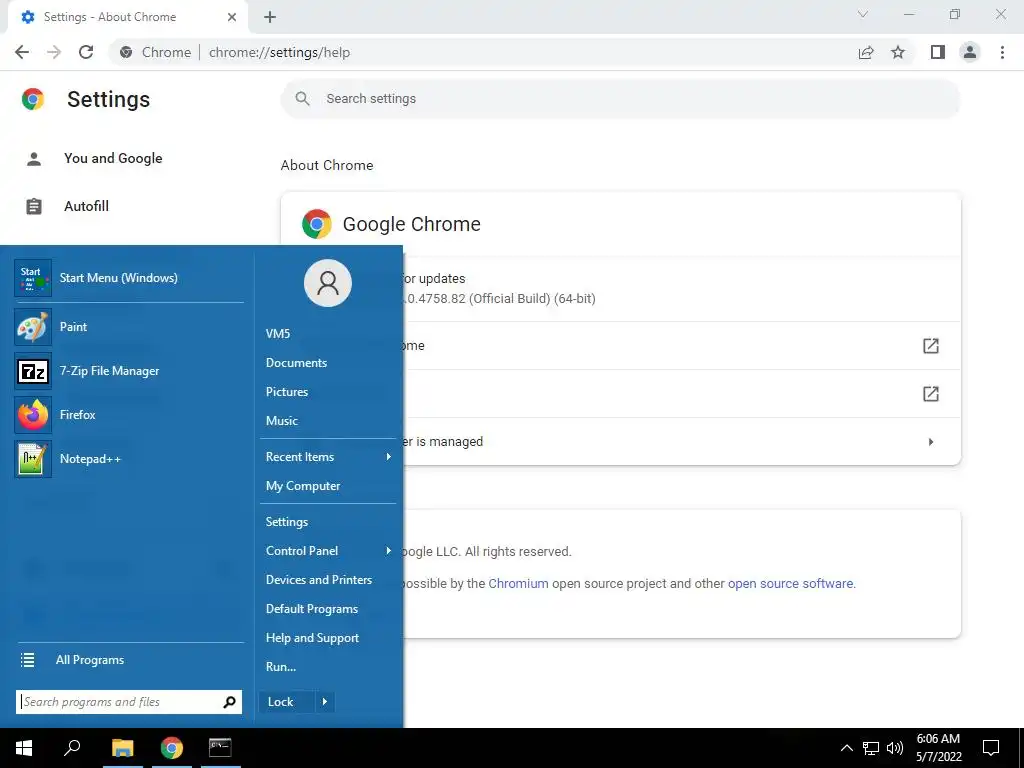Open Start Menu (Windows) entry

point(129,278)
